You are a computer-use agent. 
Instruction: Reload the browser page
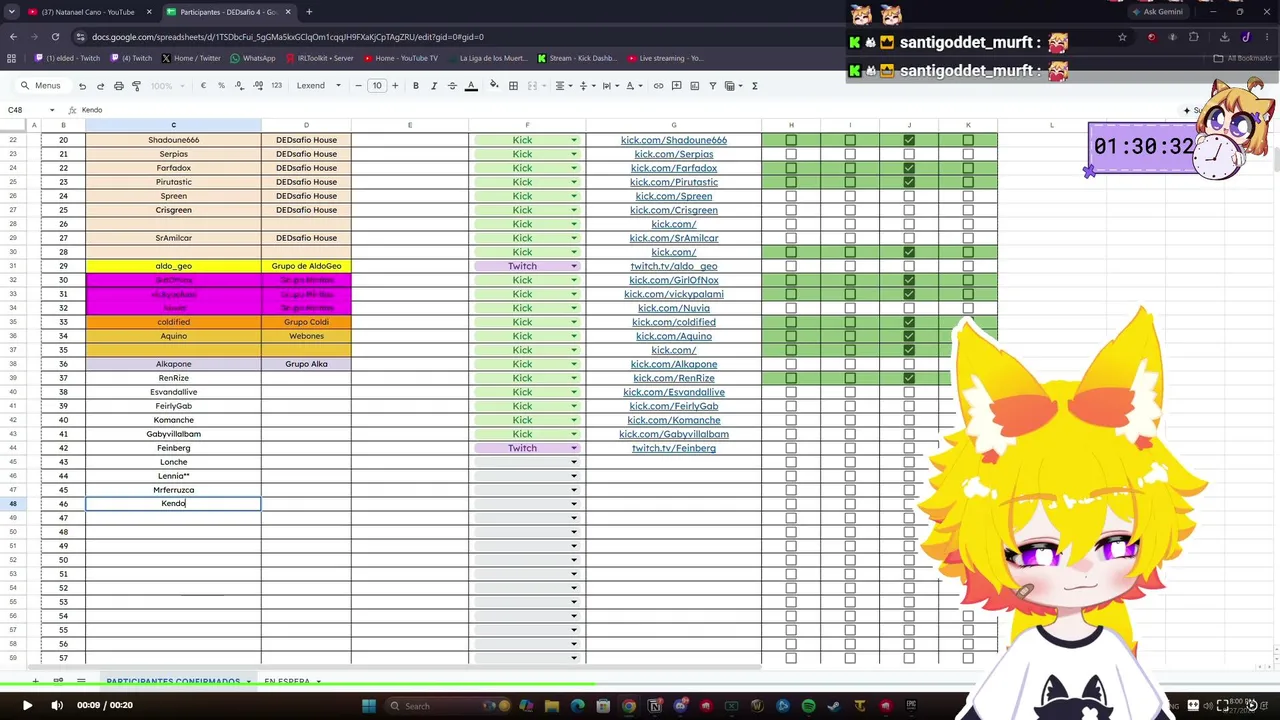point(55,37)
